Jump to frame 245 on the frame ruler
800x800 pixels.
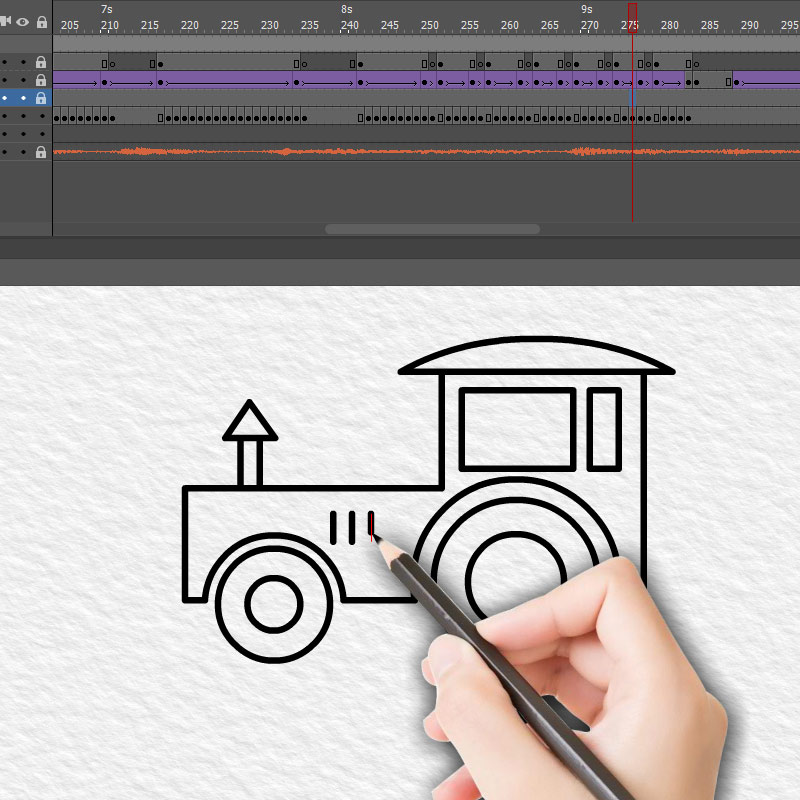tap(390, 25)
